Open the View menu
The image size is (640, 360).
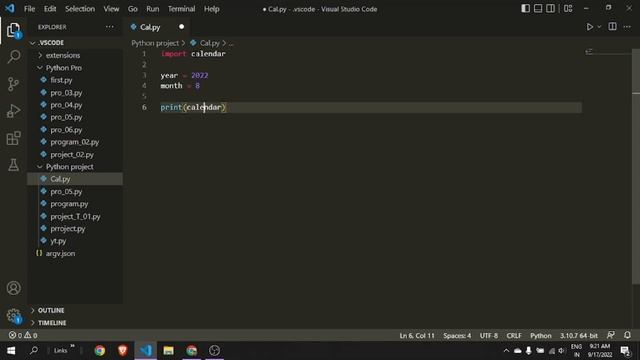111,9
